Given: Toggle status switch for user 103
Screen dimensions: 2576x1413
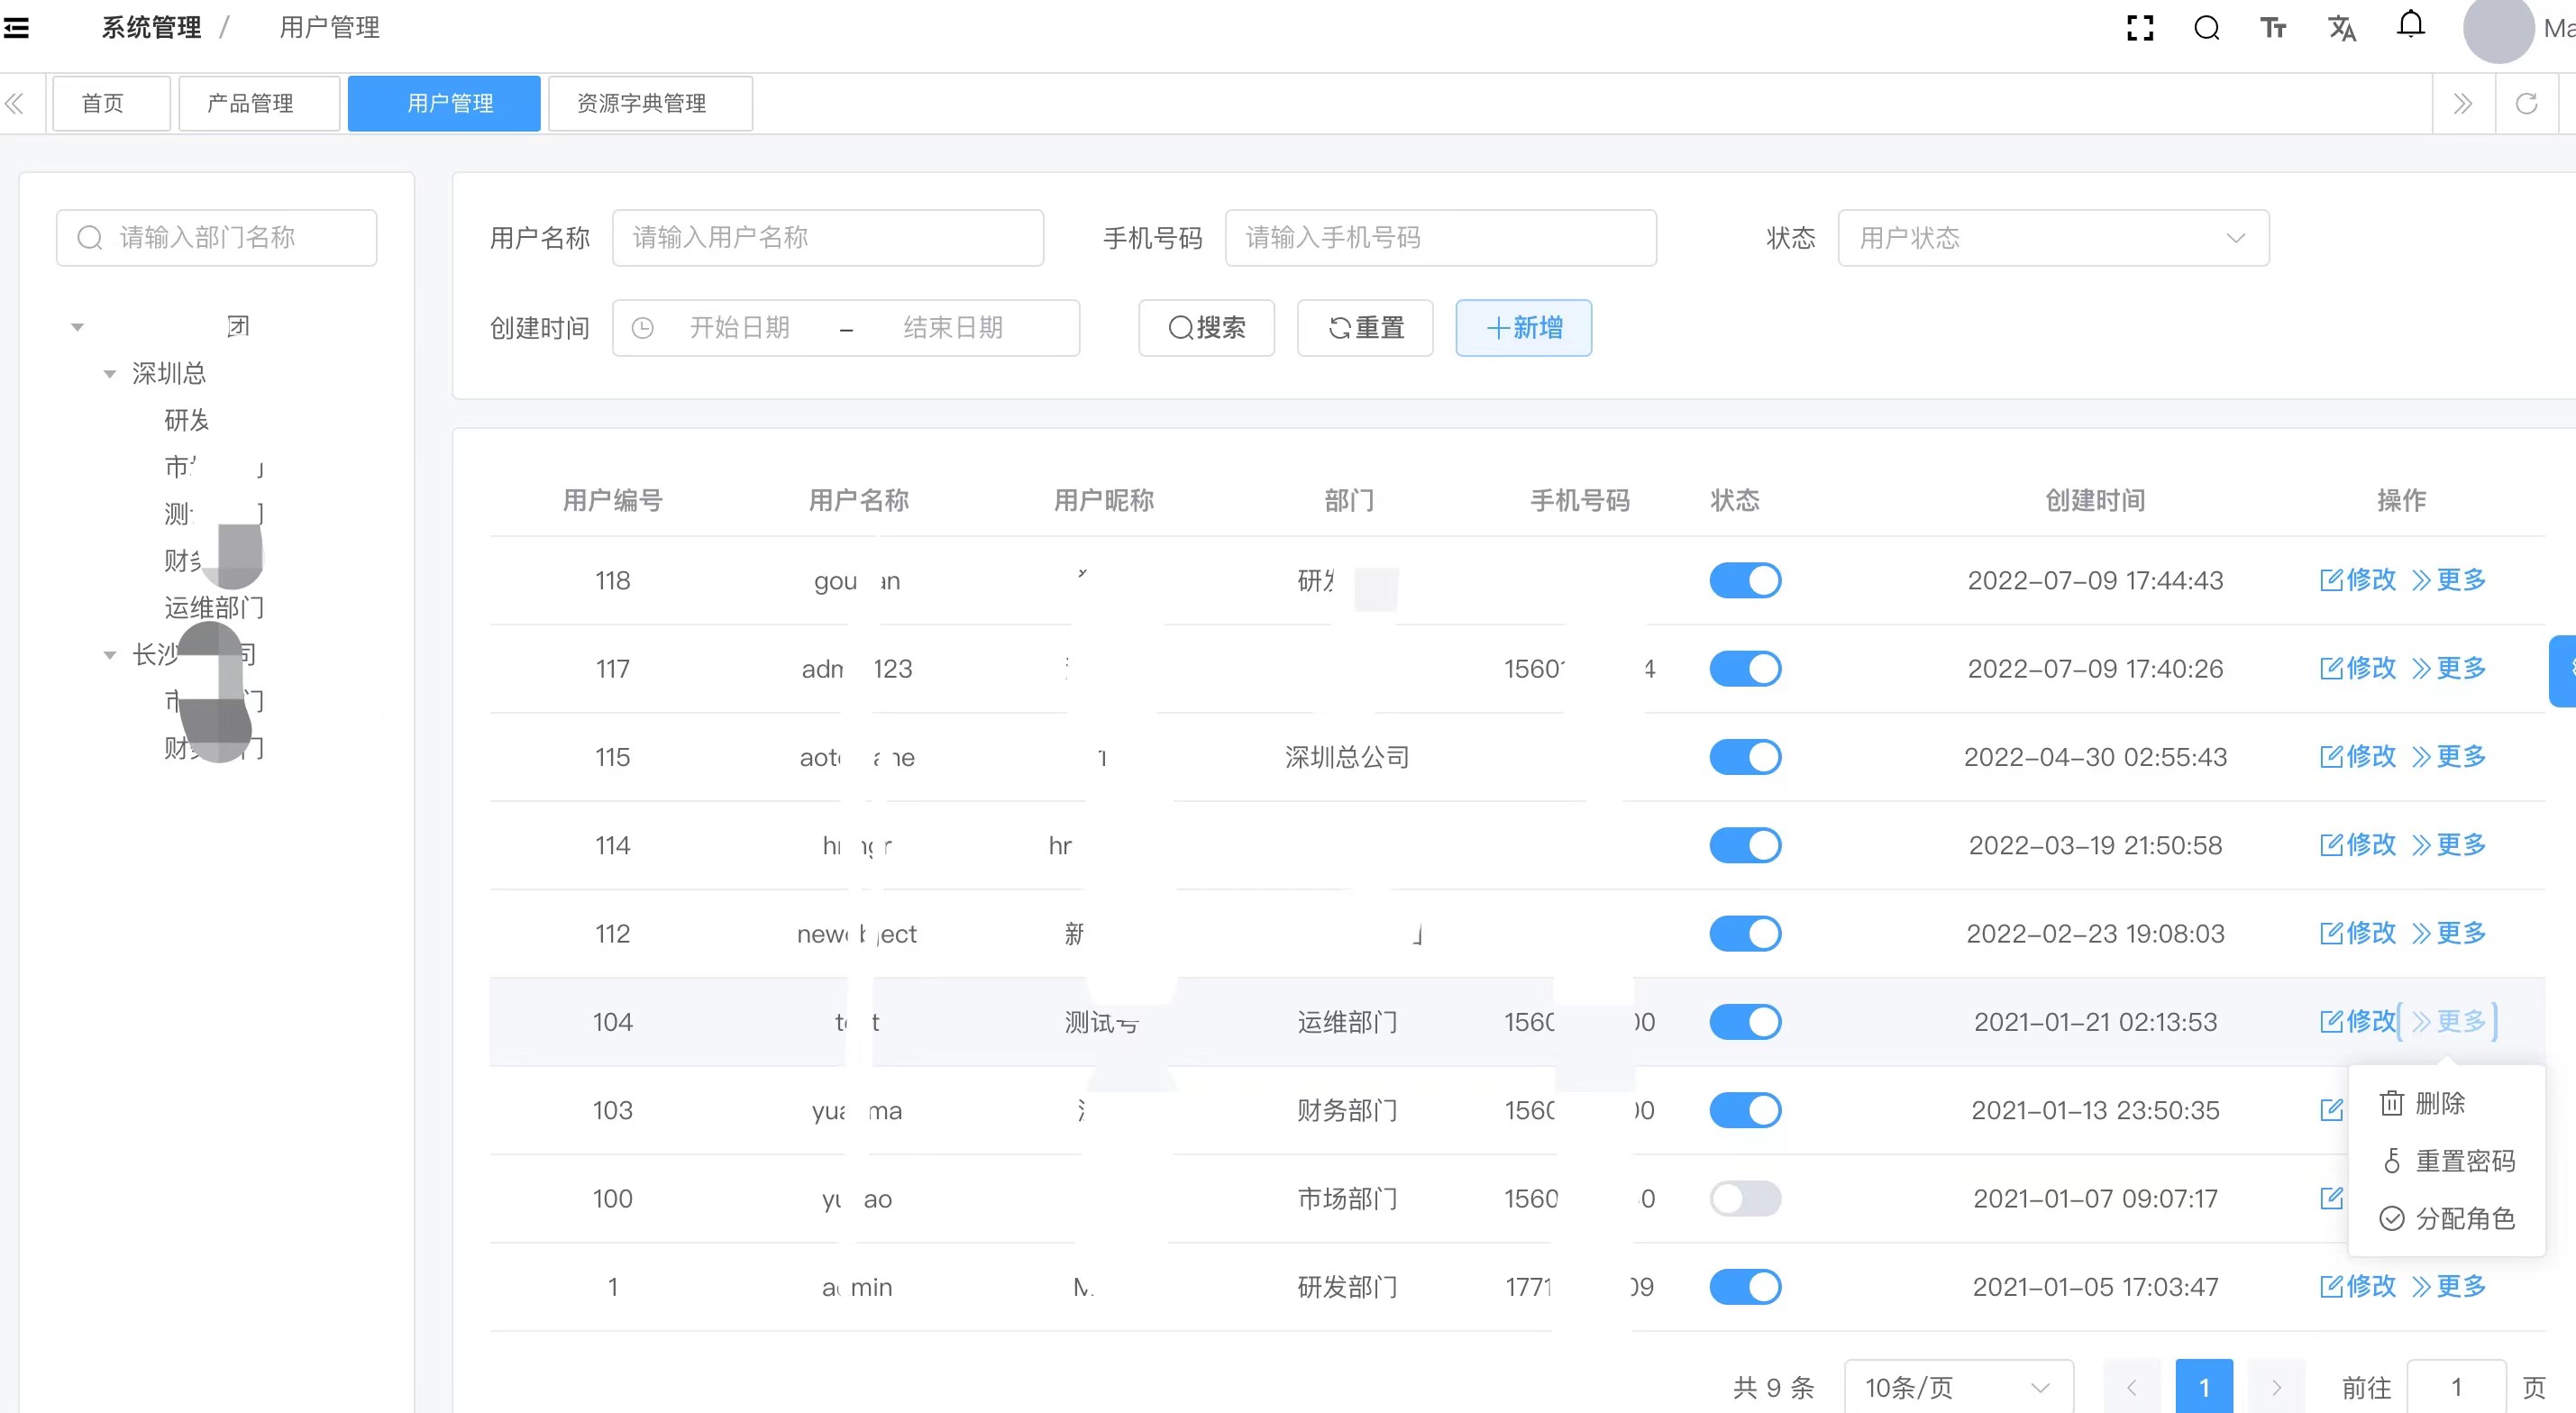Looking at the screenshot, I should pyautogui.click(x=1745, y=1110).
